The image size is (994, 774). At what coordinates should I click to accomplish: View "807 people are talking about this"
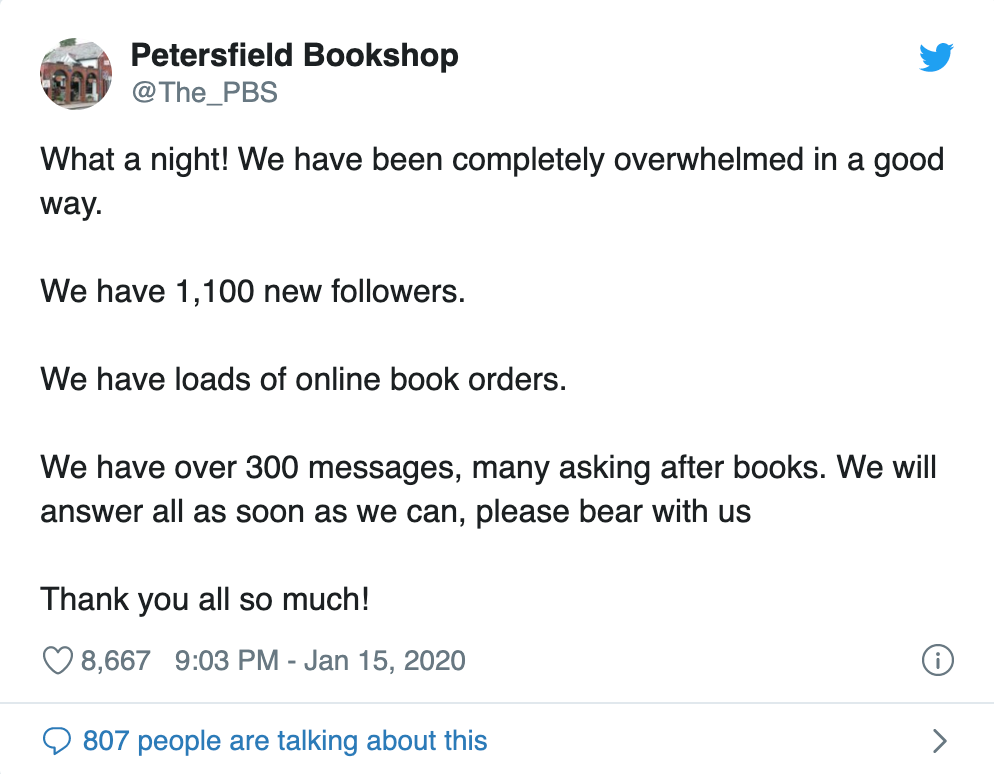(x=285, y=741)
